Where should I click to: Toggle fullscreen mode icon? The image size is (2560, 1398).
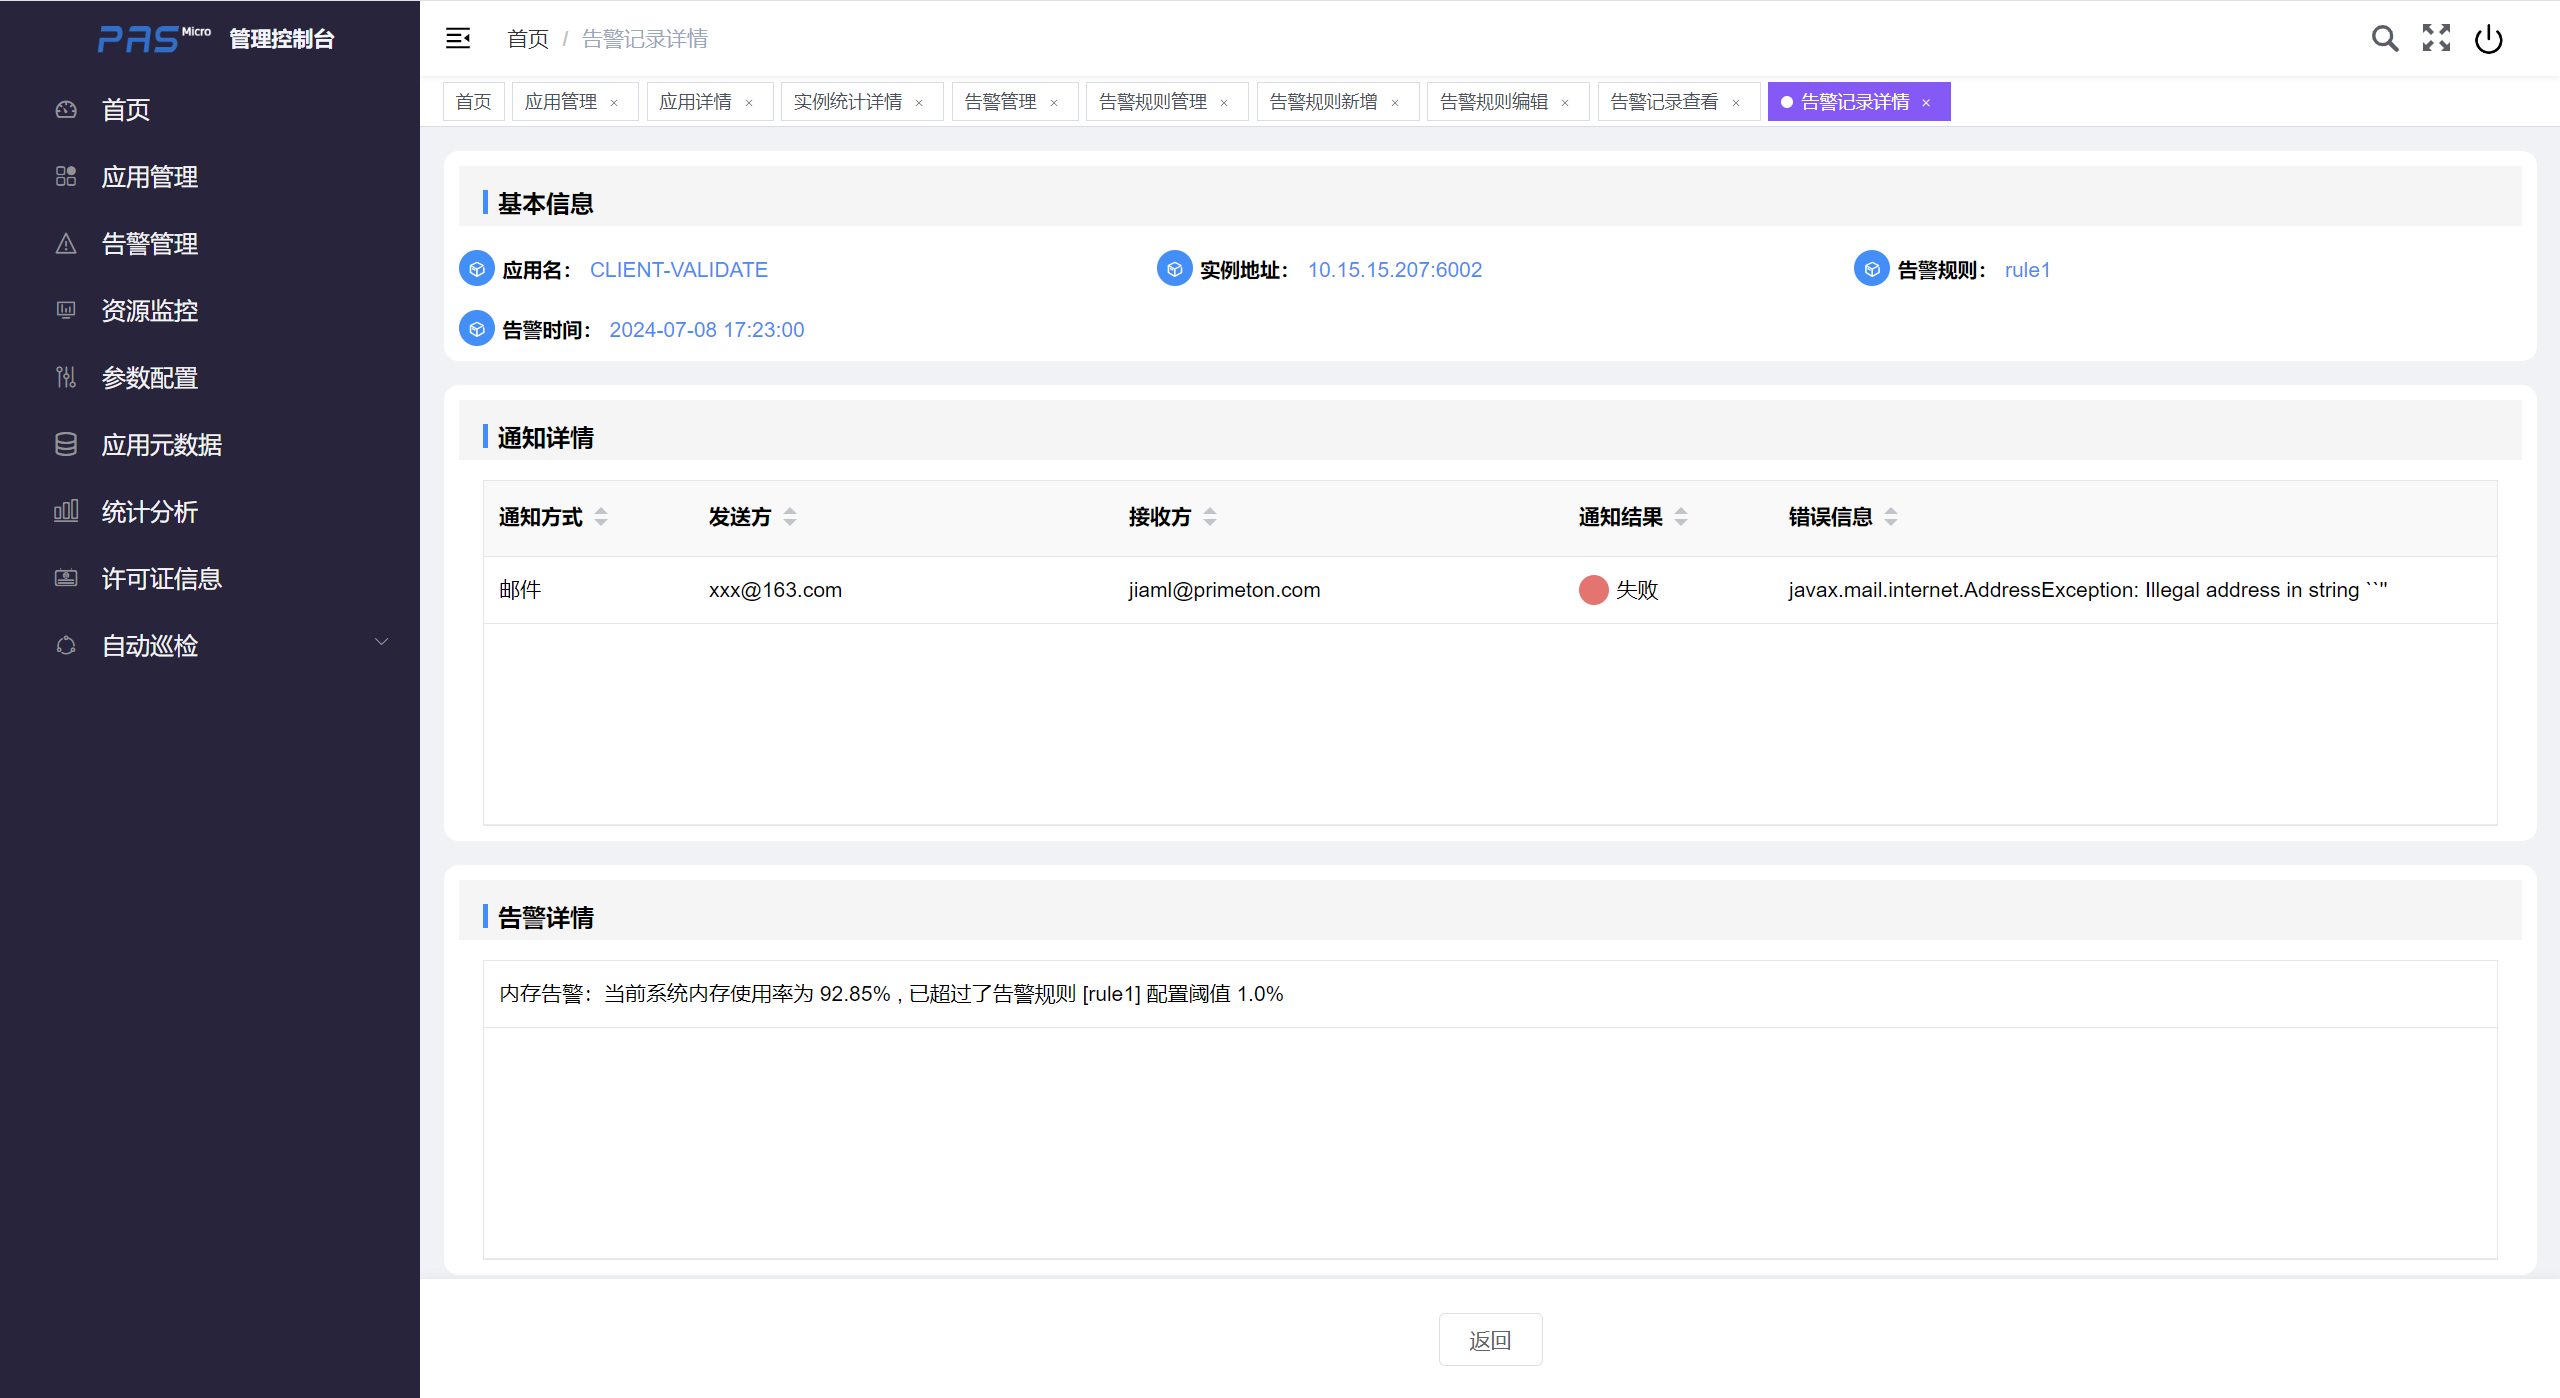(2436, 38)
